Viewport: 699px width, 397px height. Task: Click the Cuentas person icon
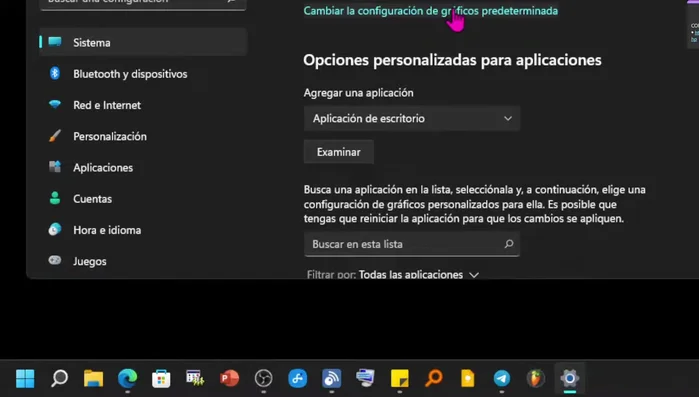[55, 198]
